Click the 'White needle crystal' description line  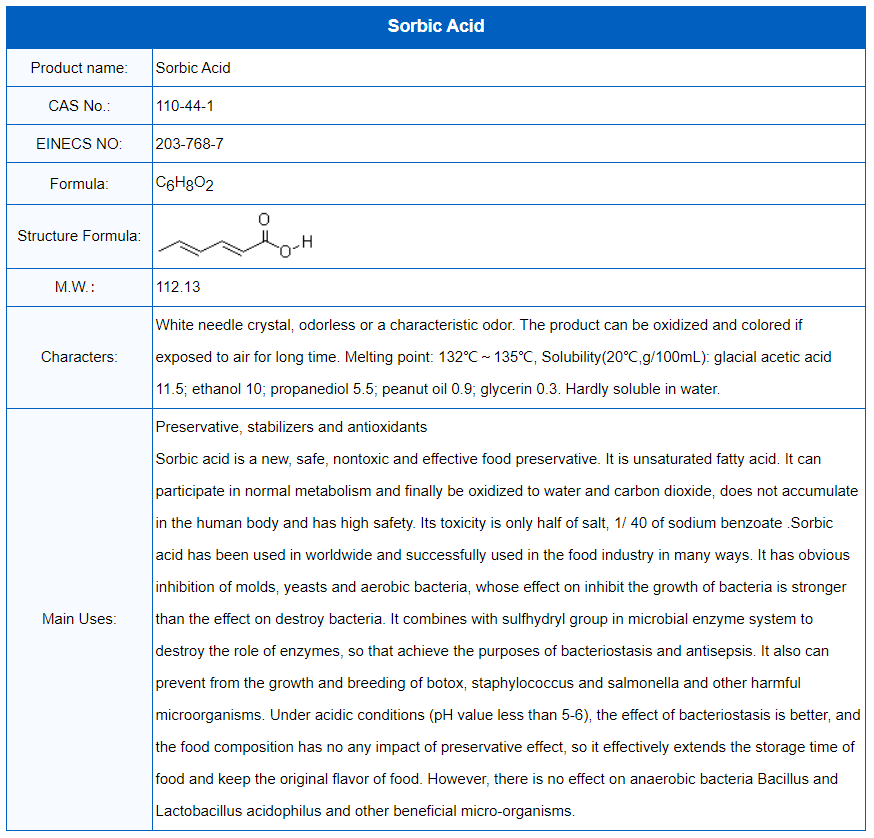point(479,325)
